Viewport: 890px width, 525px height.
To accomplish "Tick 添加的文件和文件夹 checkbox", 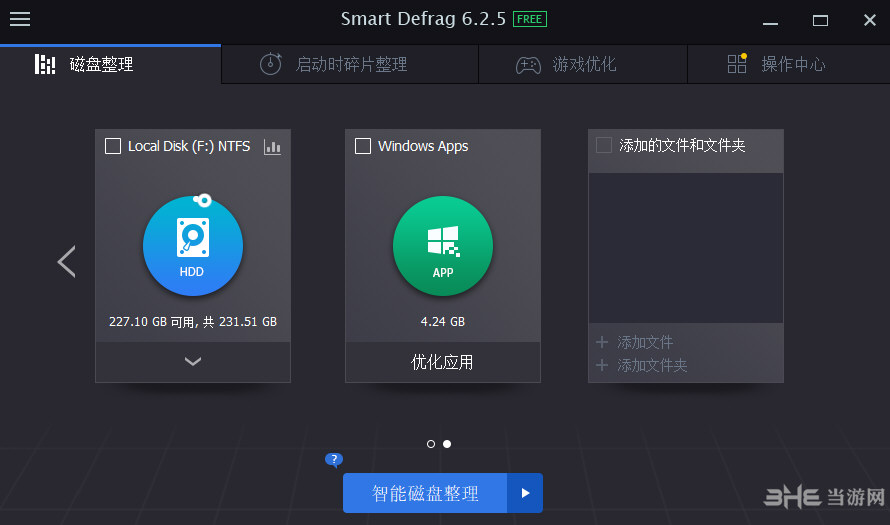I will click(604, 145).
